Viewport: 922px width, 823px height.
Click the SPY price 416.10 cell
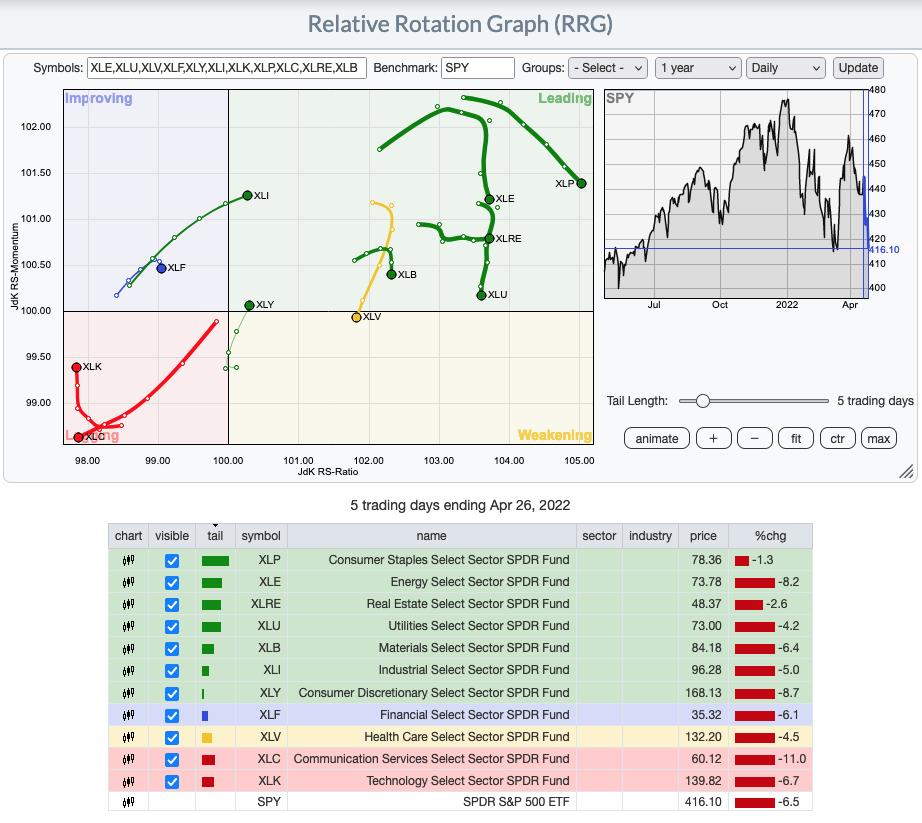coord(703,802)
